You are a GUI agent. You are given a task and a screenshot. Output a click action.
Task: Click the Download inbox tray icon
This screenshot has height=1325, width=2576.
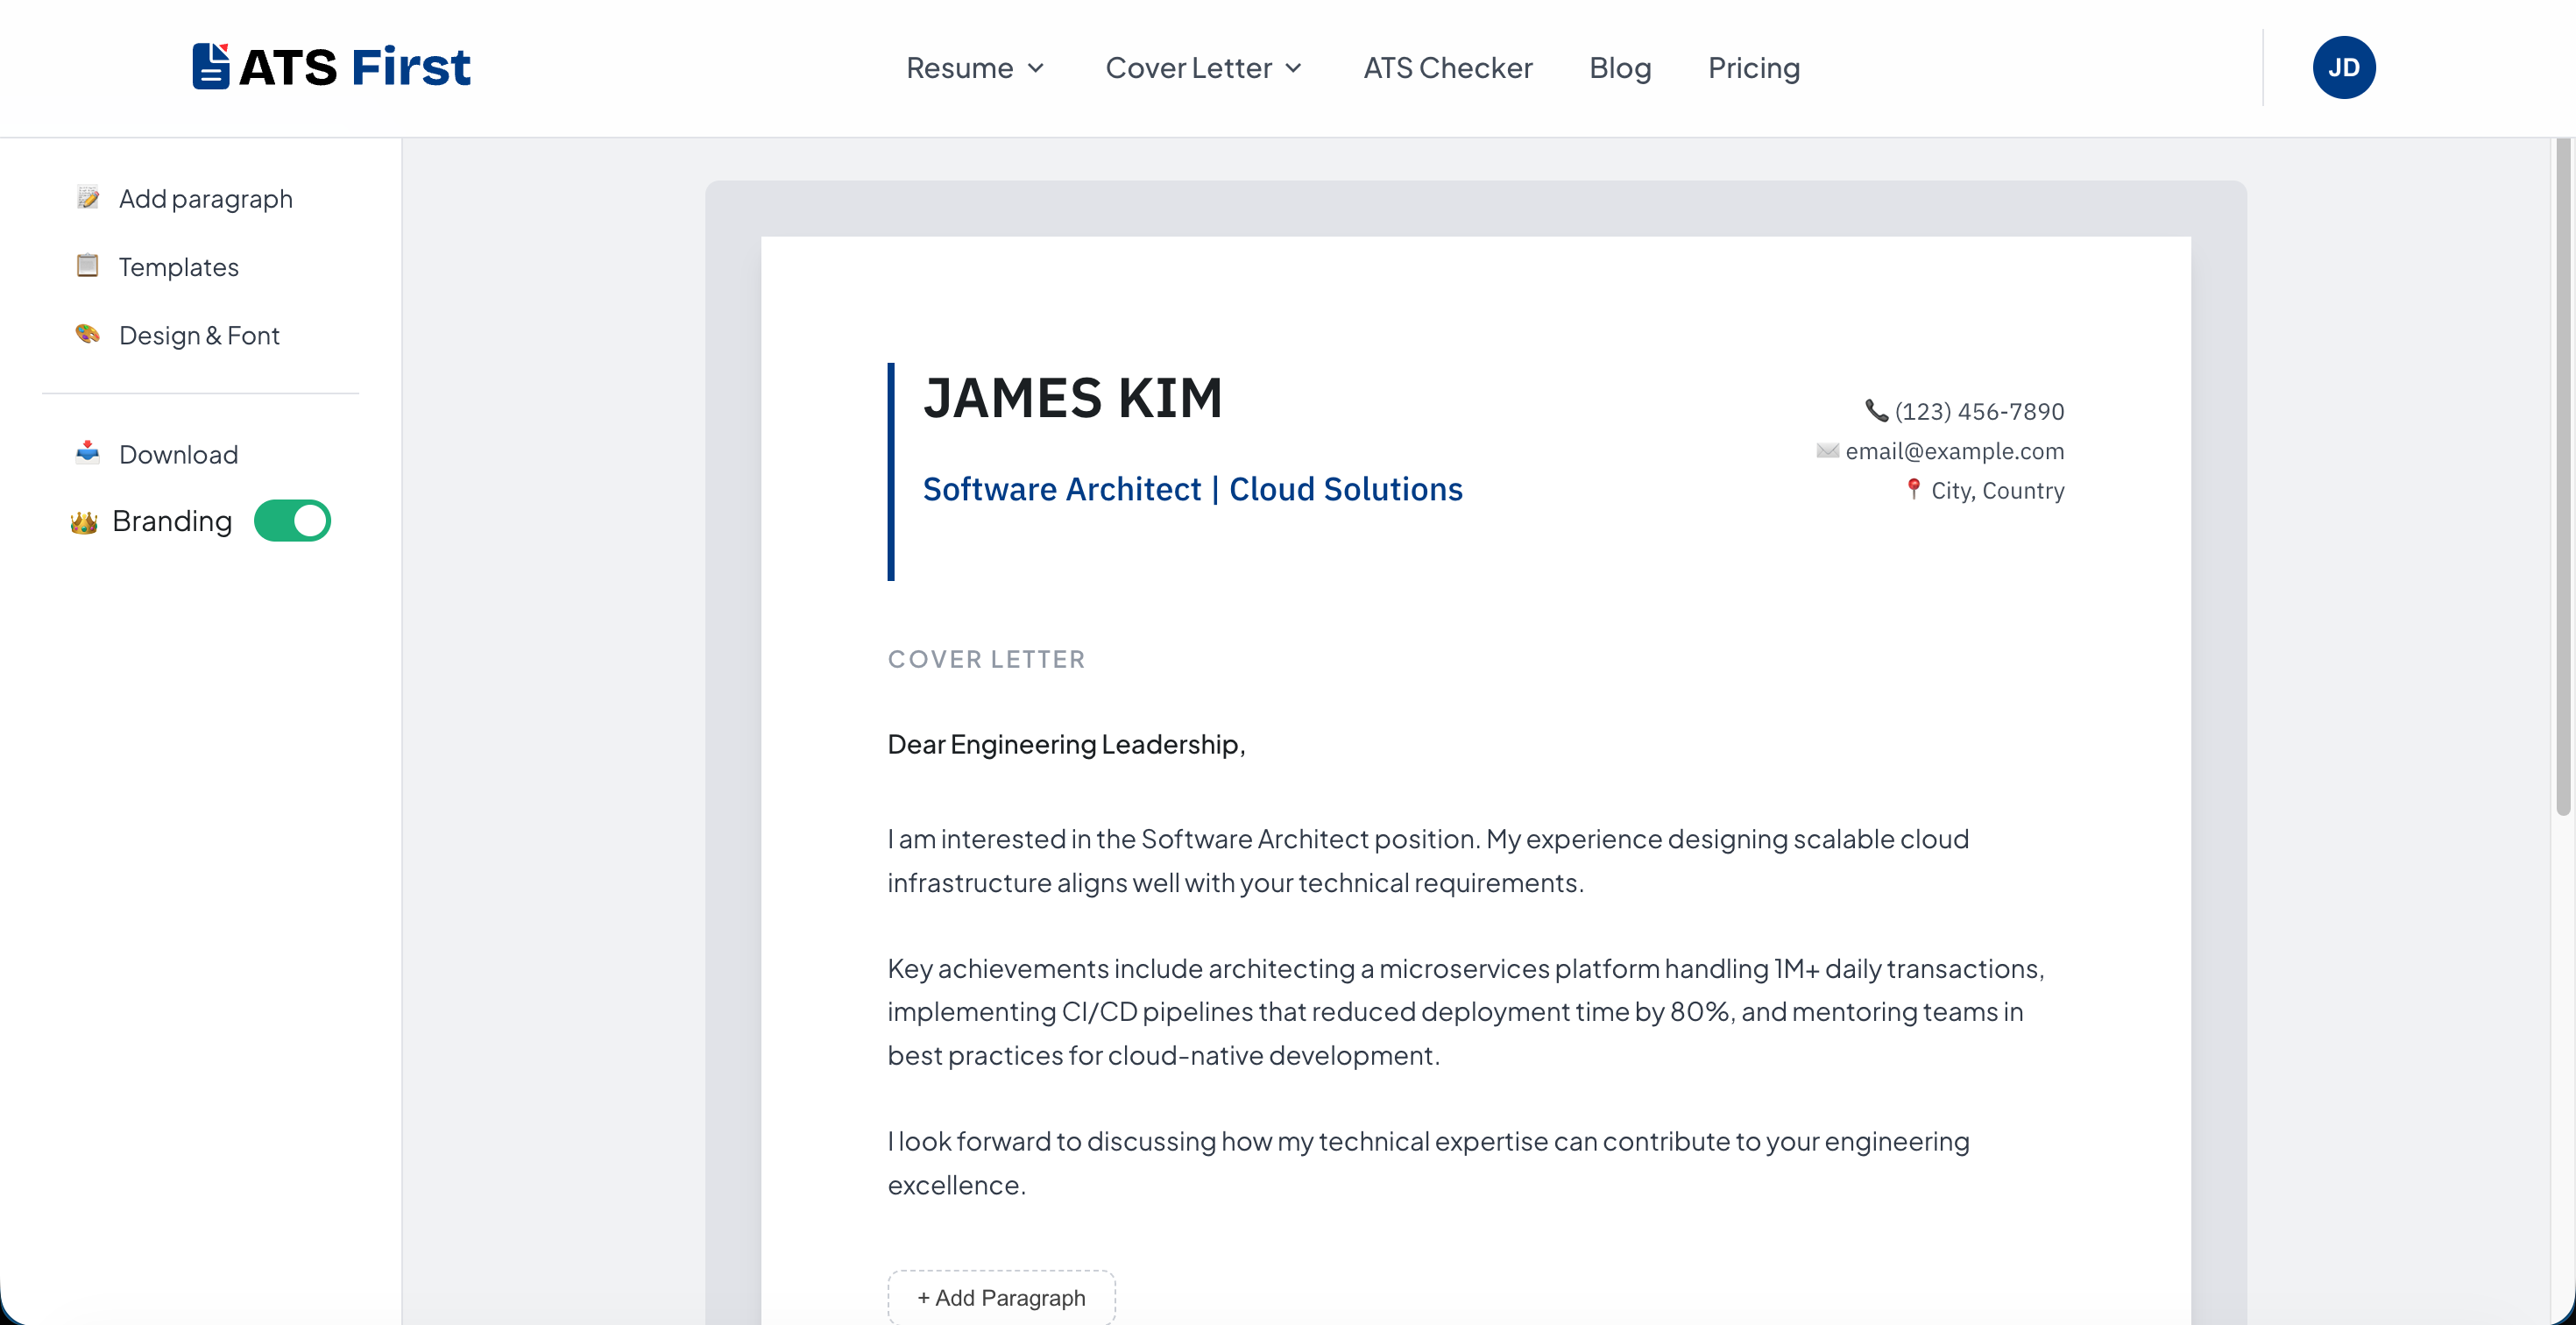88,452
